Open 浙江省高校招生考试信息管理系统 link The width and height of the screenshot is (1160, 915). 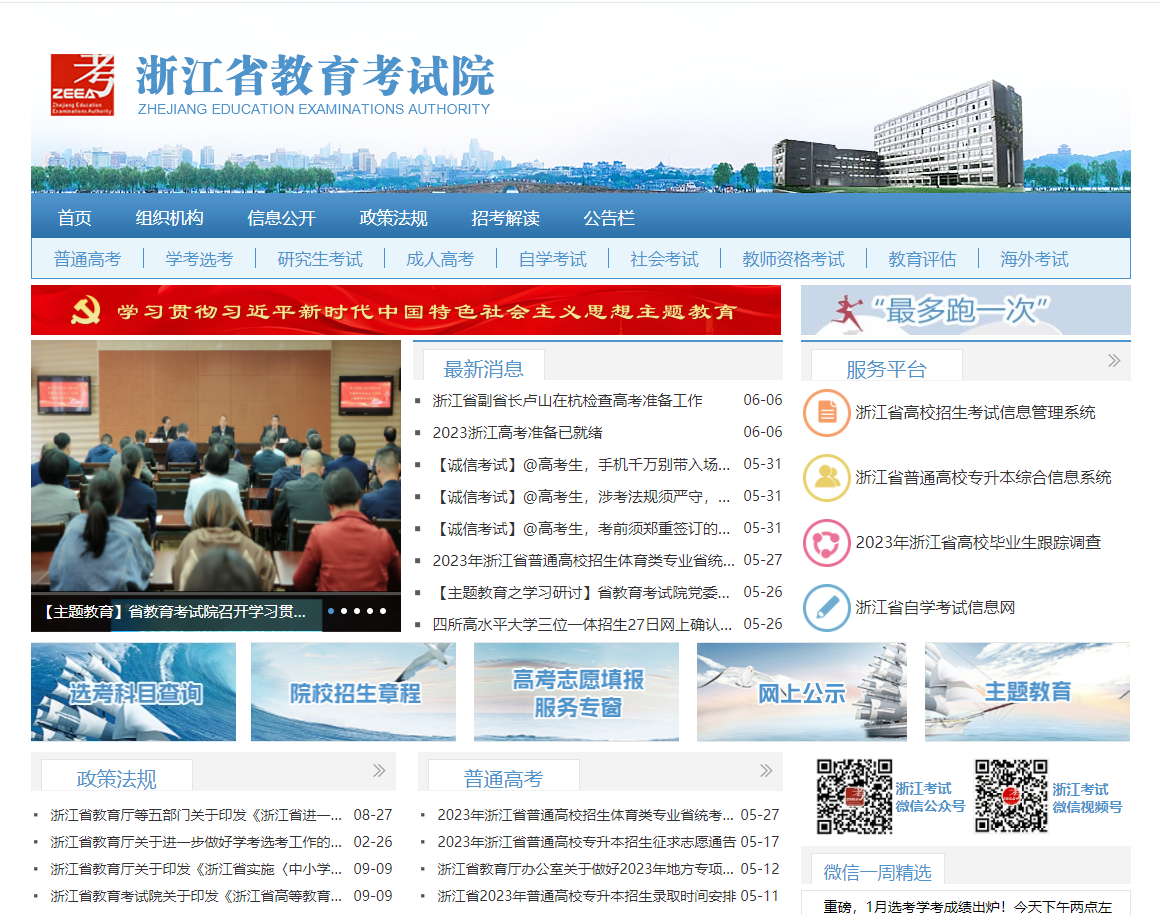tap(975, 413)
